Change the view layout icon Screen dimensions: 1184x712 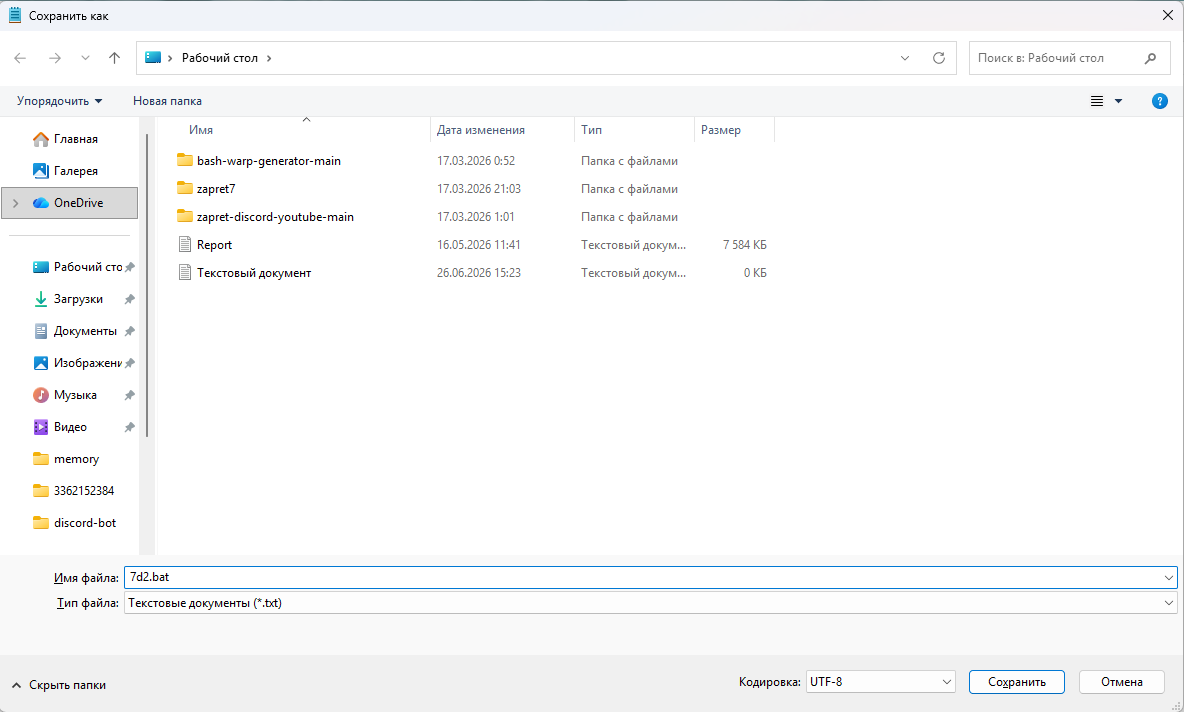point(1097,101)
